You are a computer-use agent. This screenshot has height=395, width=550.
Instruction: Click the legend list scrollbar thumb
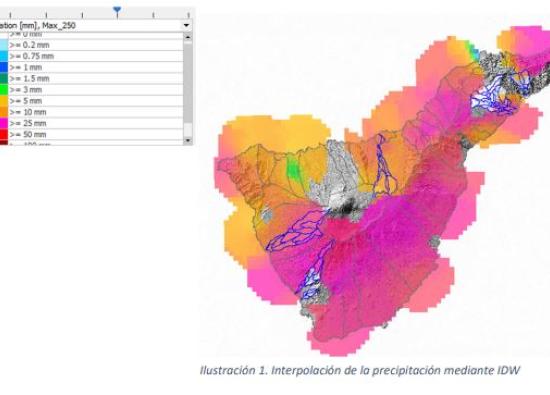188,83
